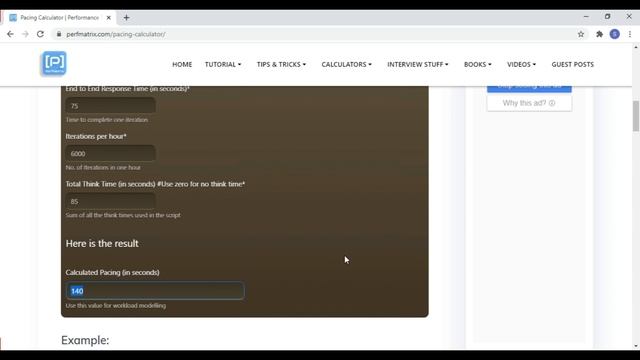Click the blue ad button above Why this ad
The width and height of the screenshot is (640, 360).
point(529,89)
